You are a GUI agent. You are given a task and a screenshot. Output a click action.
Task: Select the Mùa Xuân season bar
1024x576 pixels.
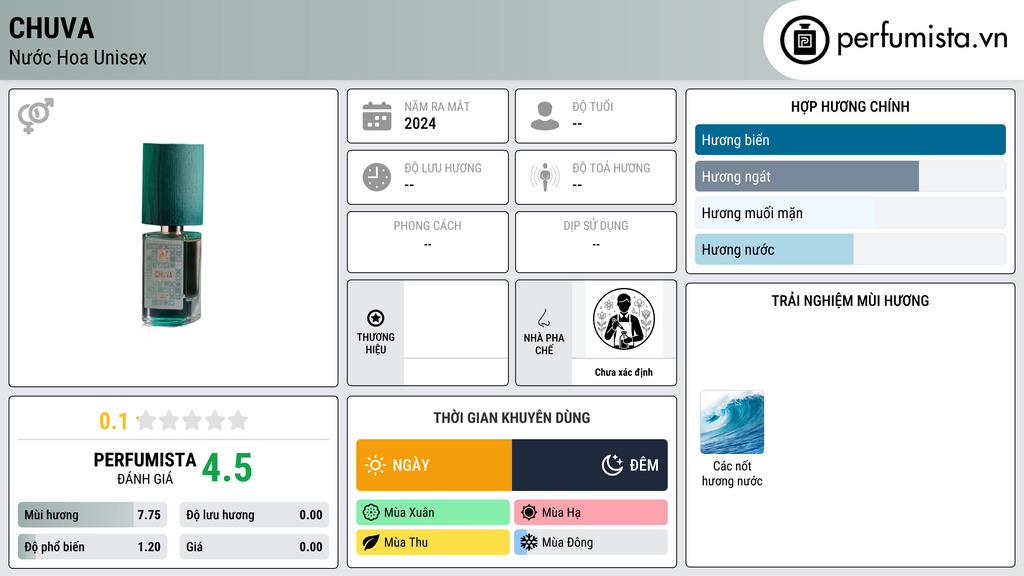433,513
